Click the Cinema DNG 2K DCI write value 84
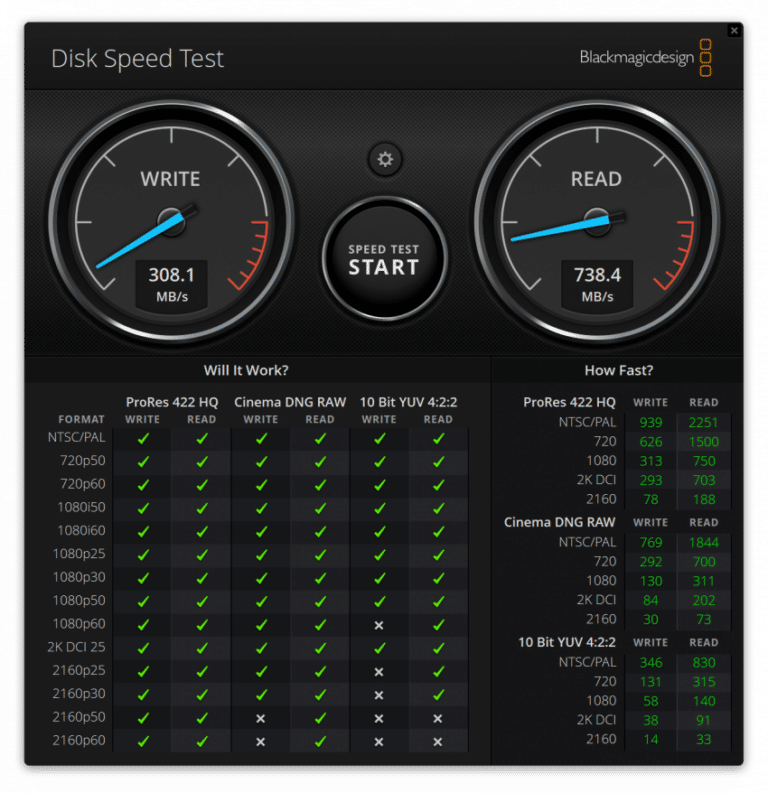This screenshot has width=768, height=793. pyautogui.click(x=651, y=600)
